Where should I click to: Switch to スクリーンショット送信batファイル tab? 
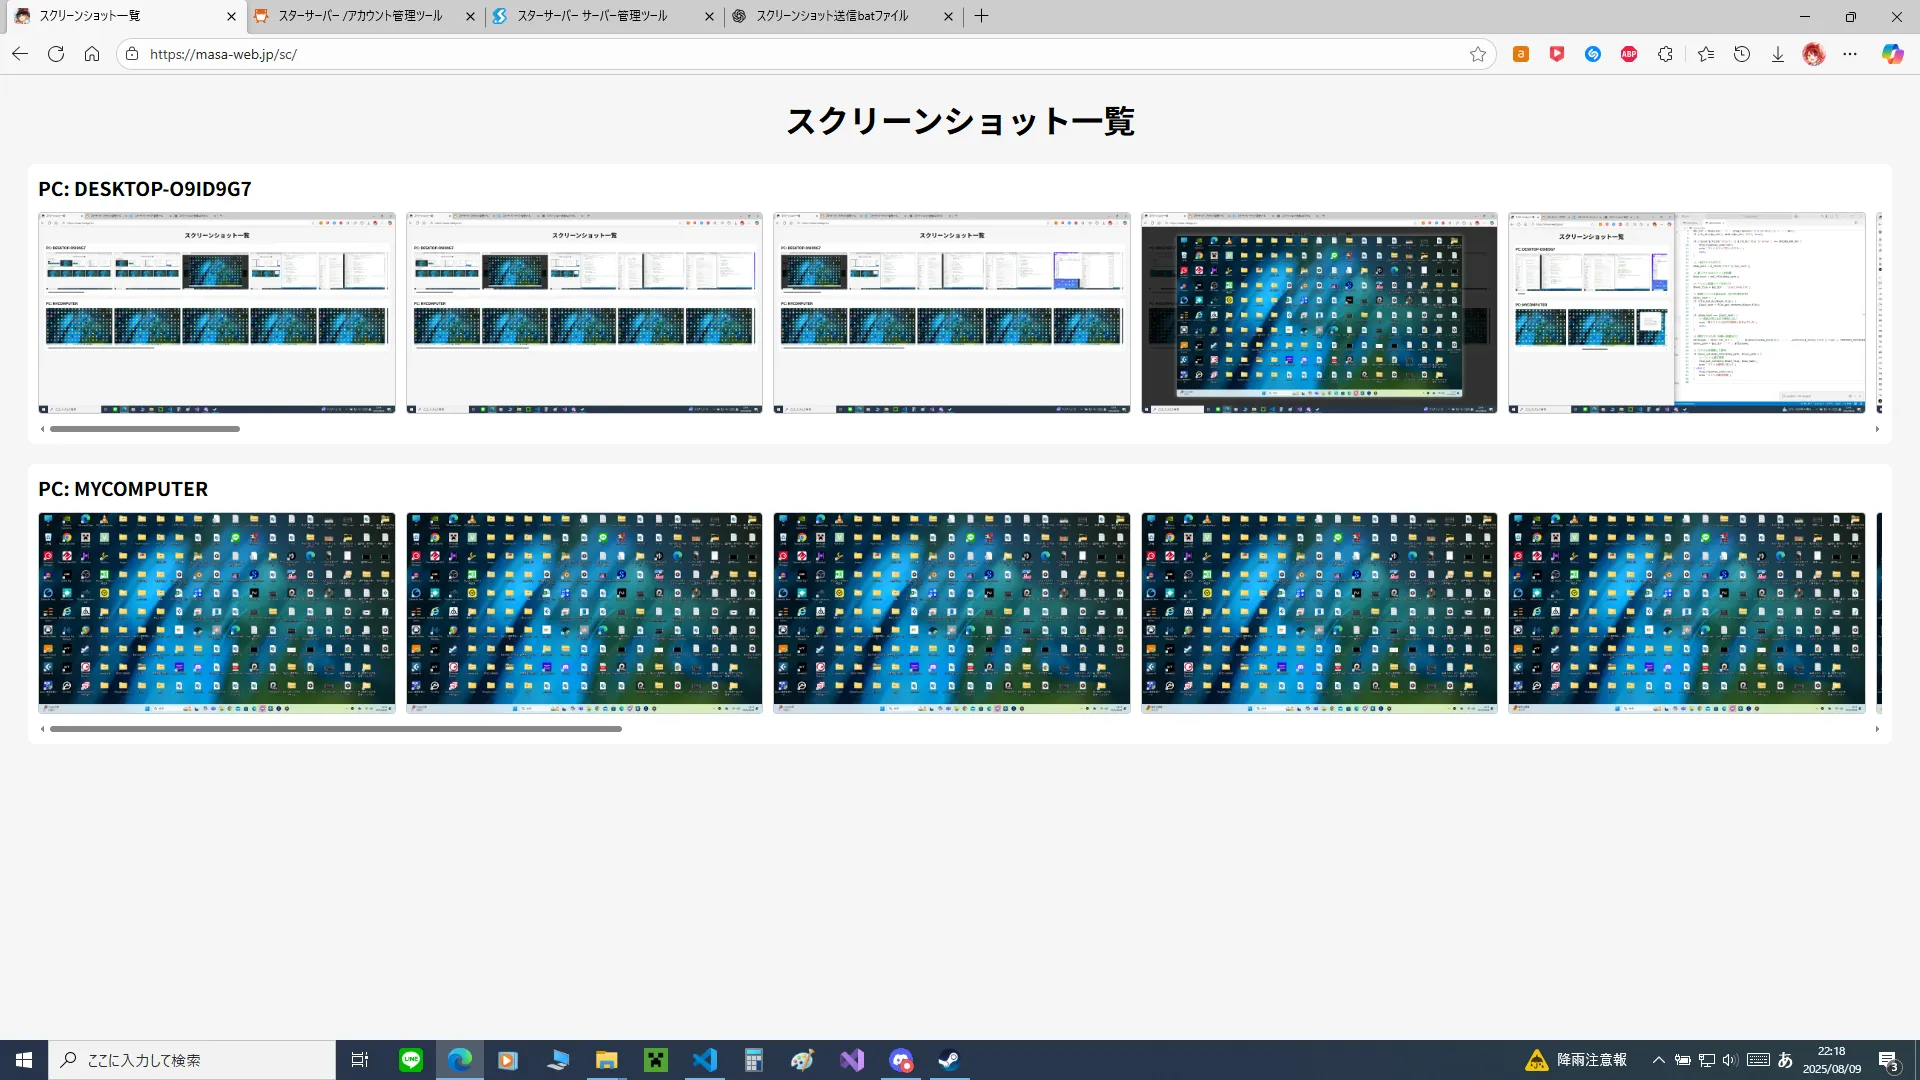832,16
